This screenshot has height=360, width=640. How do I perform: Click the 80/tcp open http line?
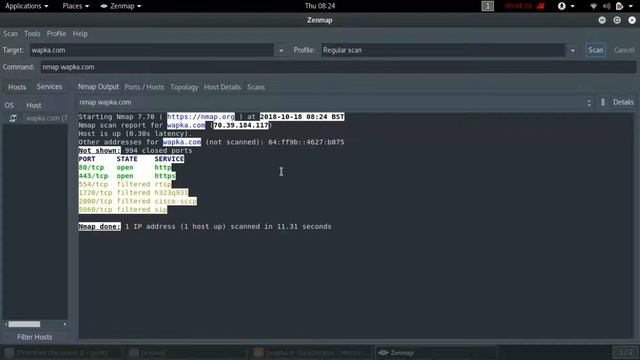pos(125,167)
